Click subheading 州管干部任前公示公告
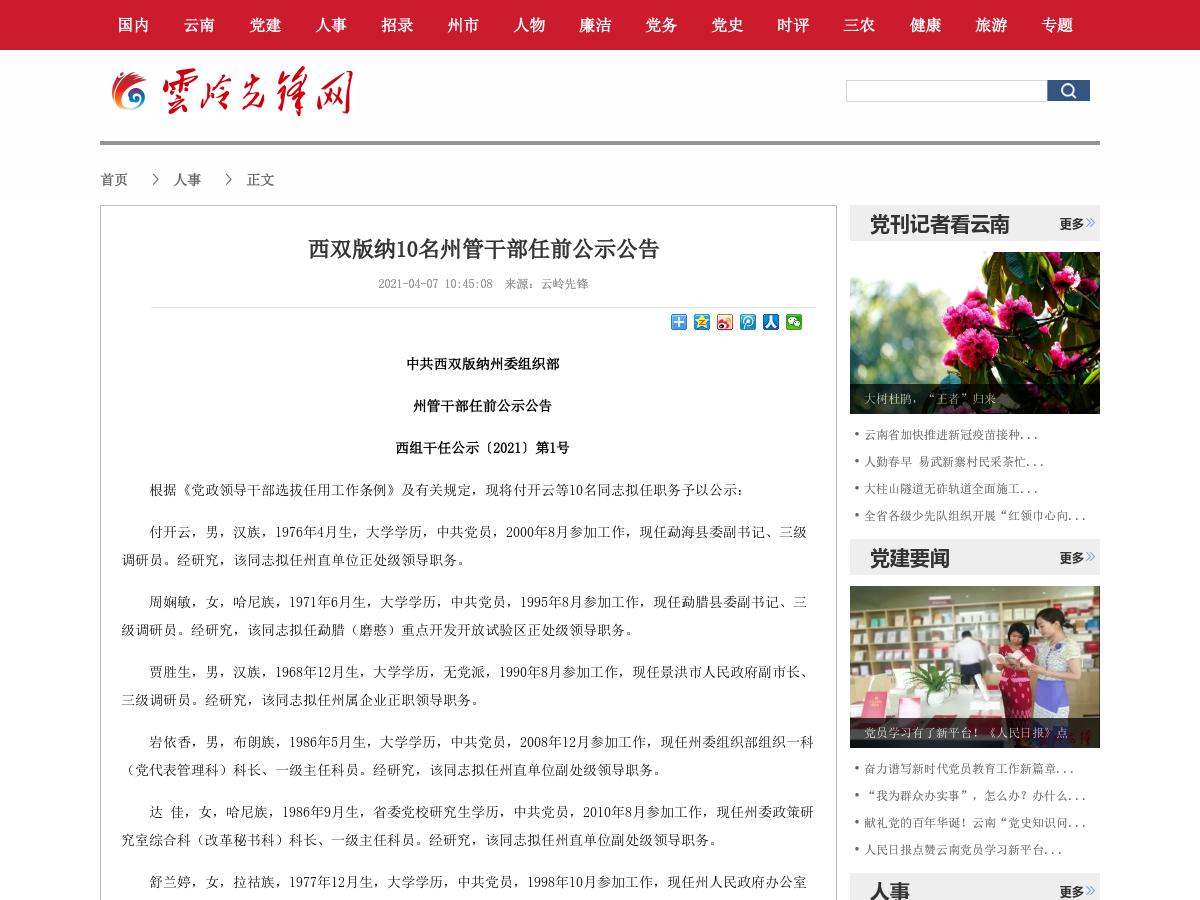The height and width of the screenshot is (900, 1200). tap(483, 406)
